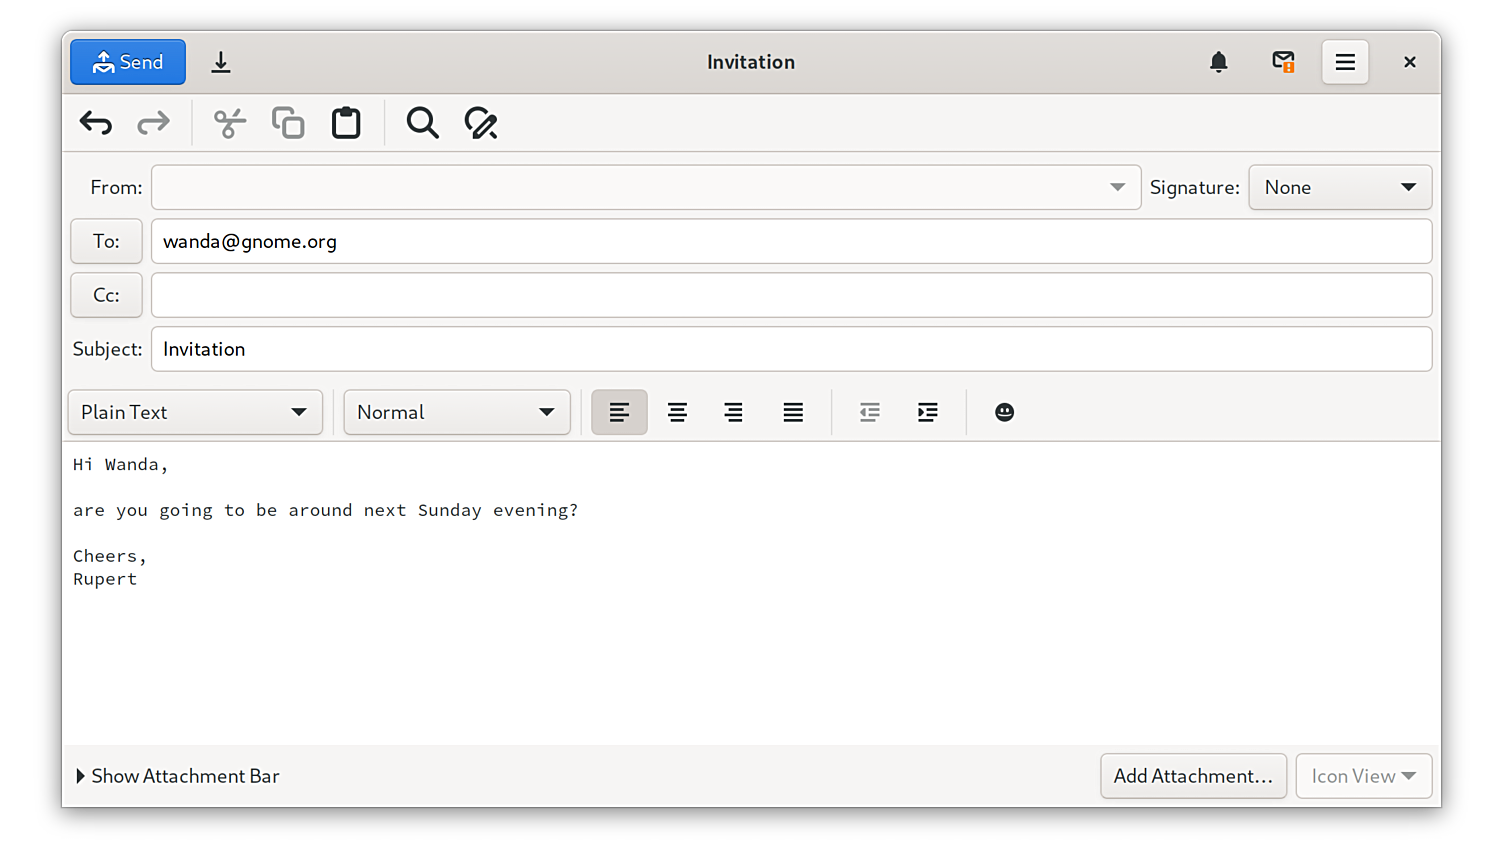This screenshot has width=1504, height=846.
Task: Open the Normal paragraph style dropdown
Action: (x=456, y=412)
